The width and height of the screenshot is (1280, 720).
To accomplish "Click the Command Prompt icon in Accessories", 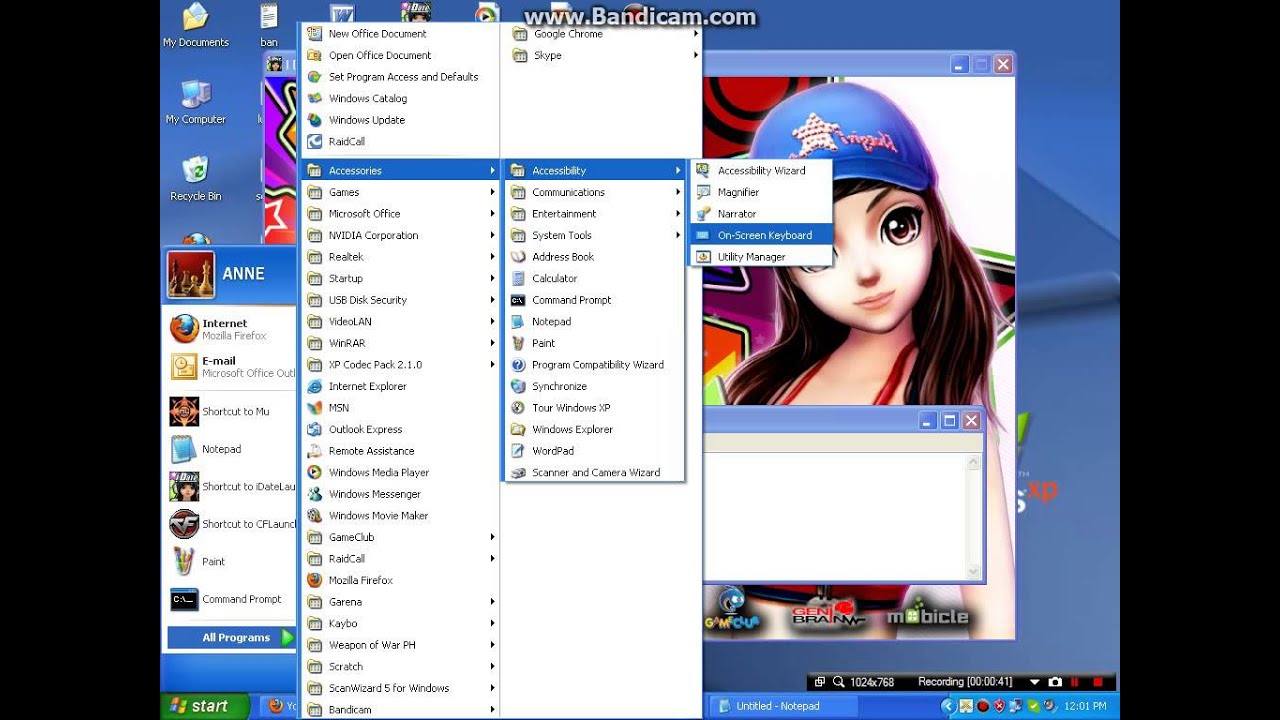I will pyautogui.click(x=518, y=300).
